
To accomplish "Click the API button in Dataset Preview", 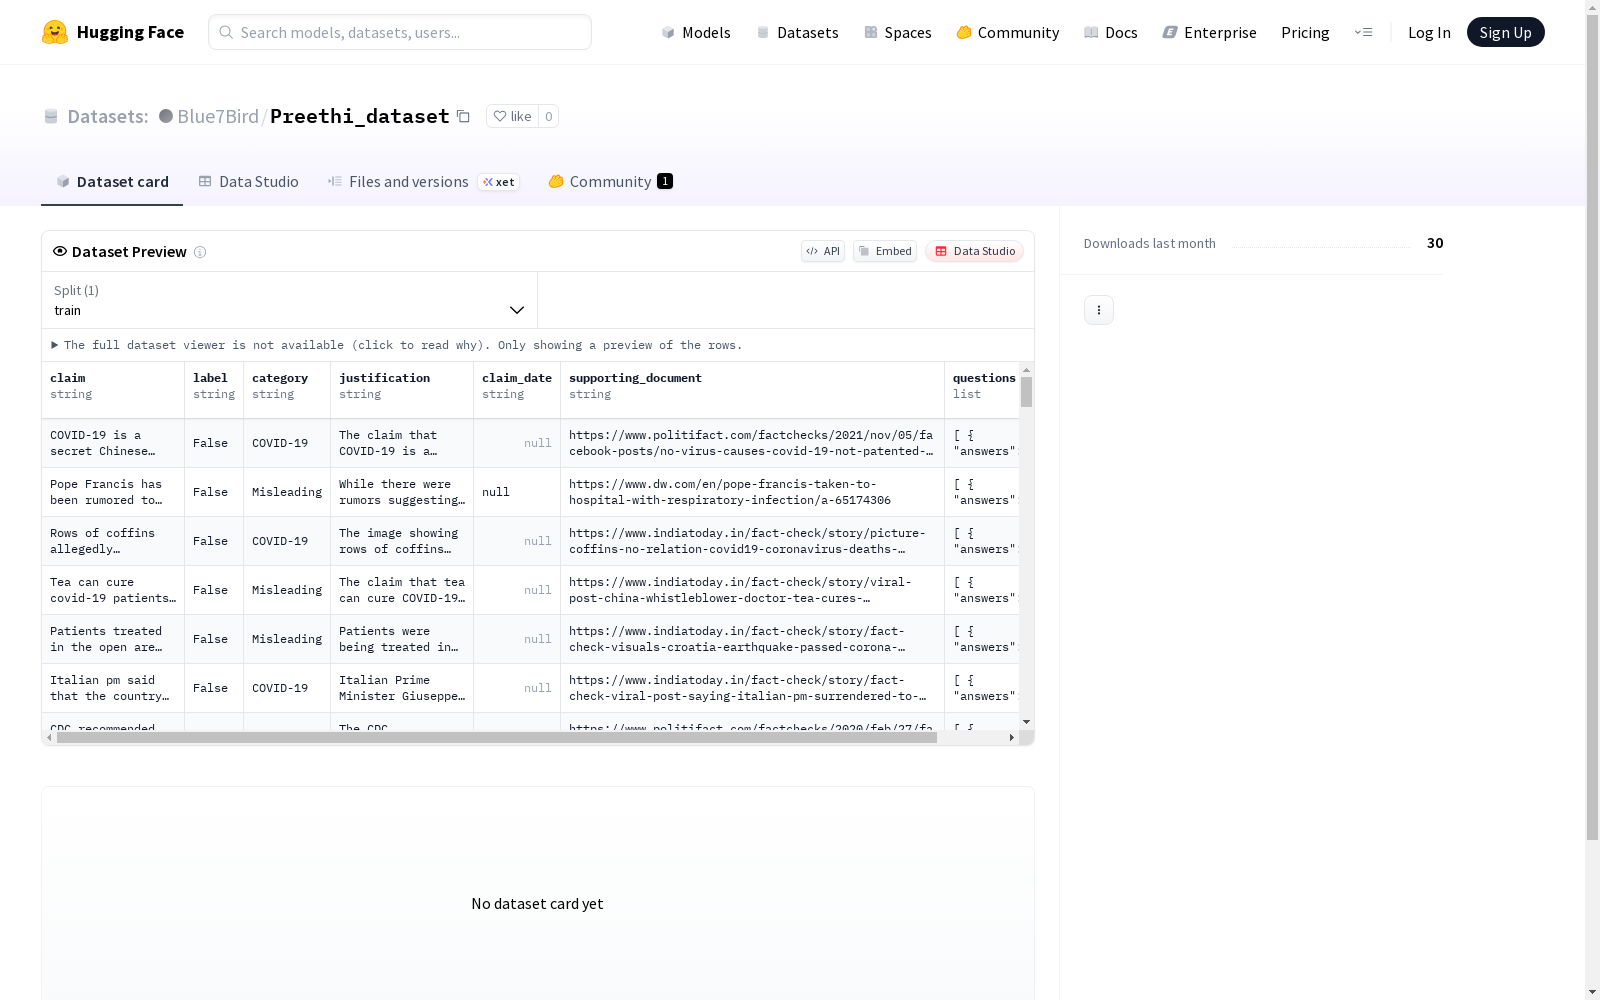I will (823, 251).
